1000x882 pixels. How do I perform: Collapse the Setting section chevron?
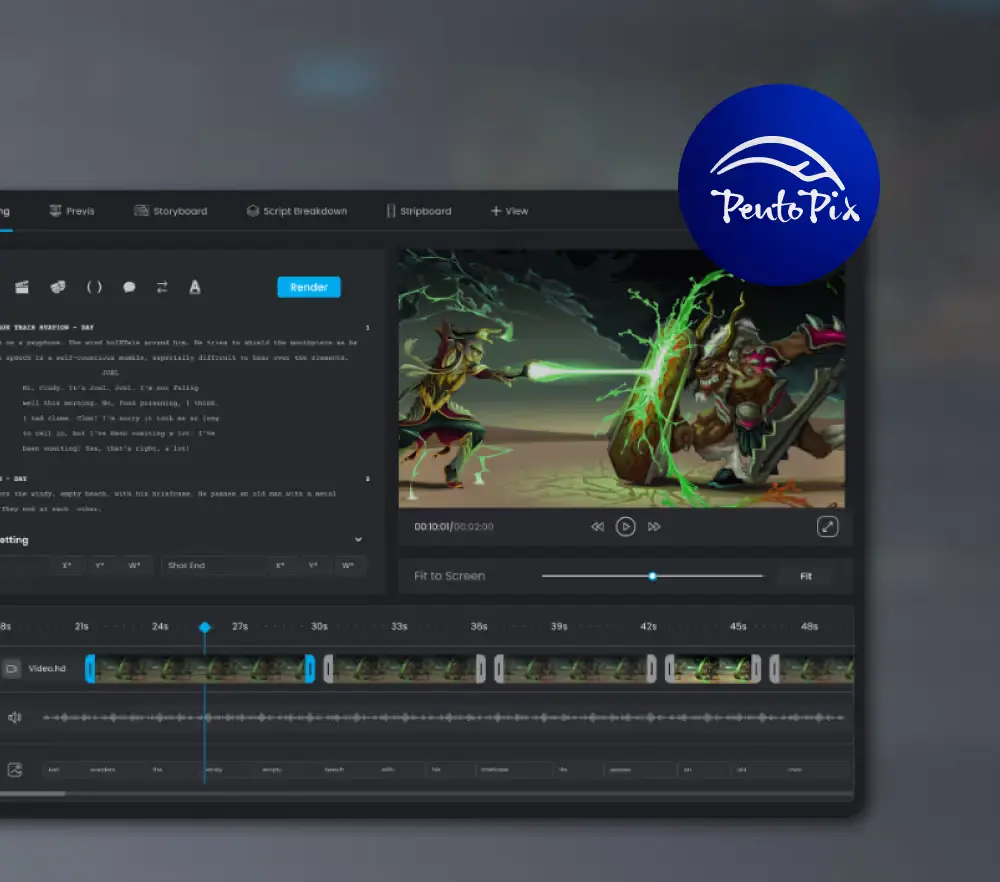(x=358, y=540)
